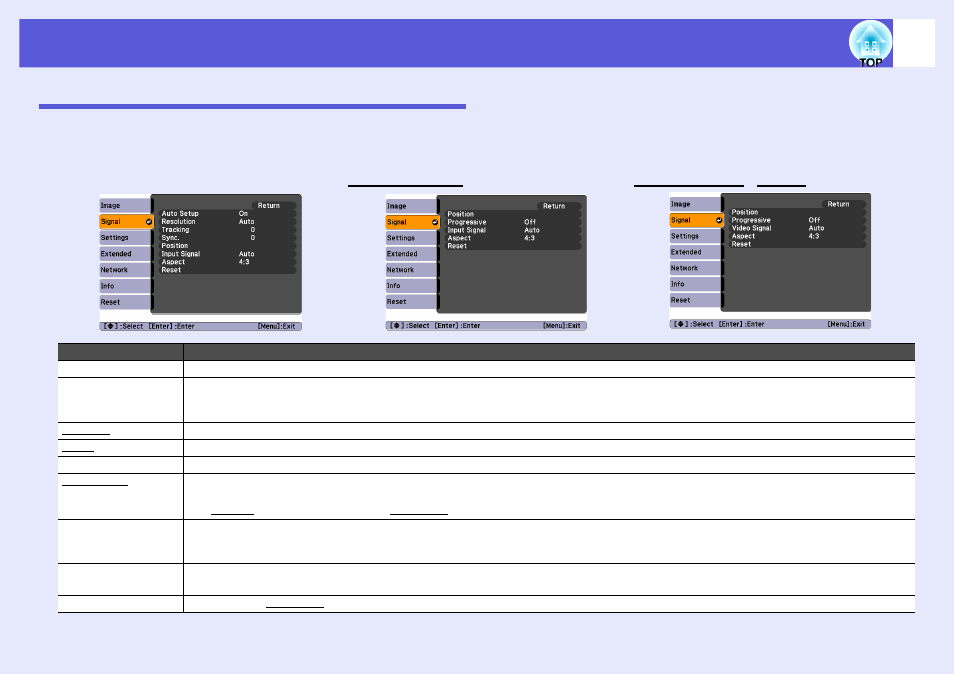Select Aspect in the menu containing Auto Setup
Screen dimensions: 954x674
[173, 262]
